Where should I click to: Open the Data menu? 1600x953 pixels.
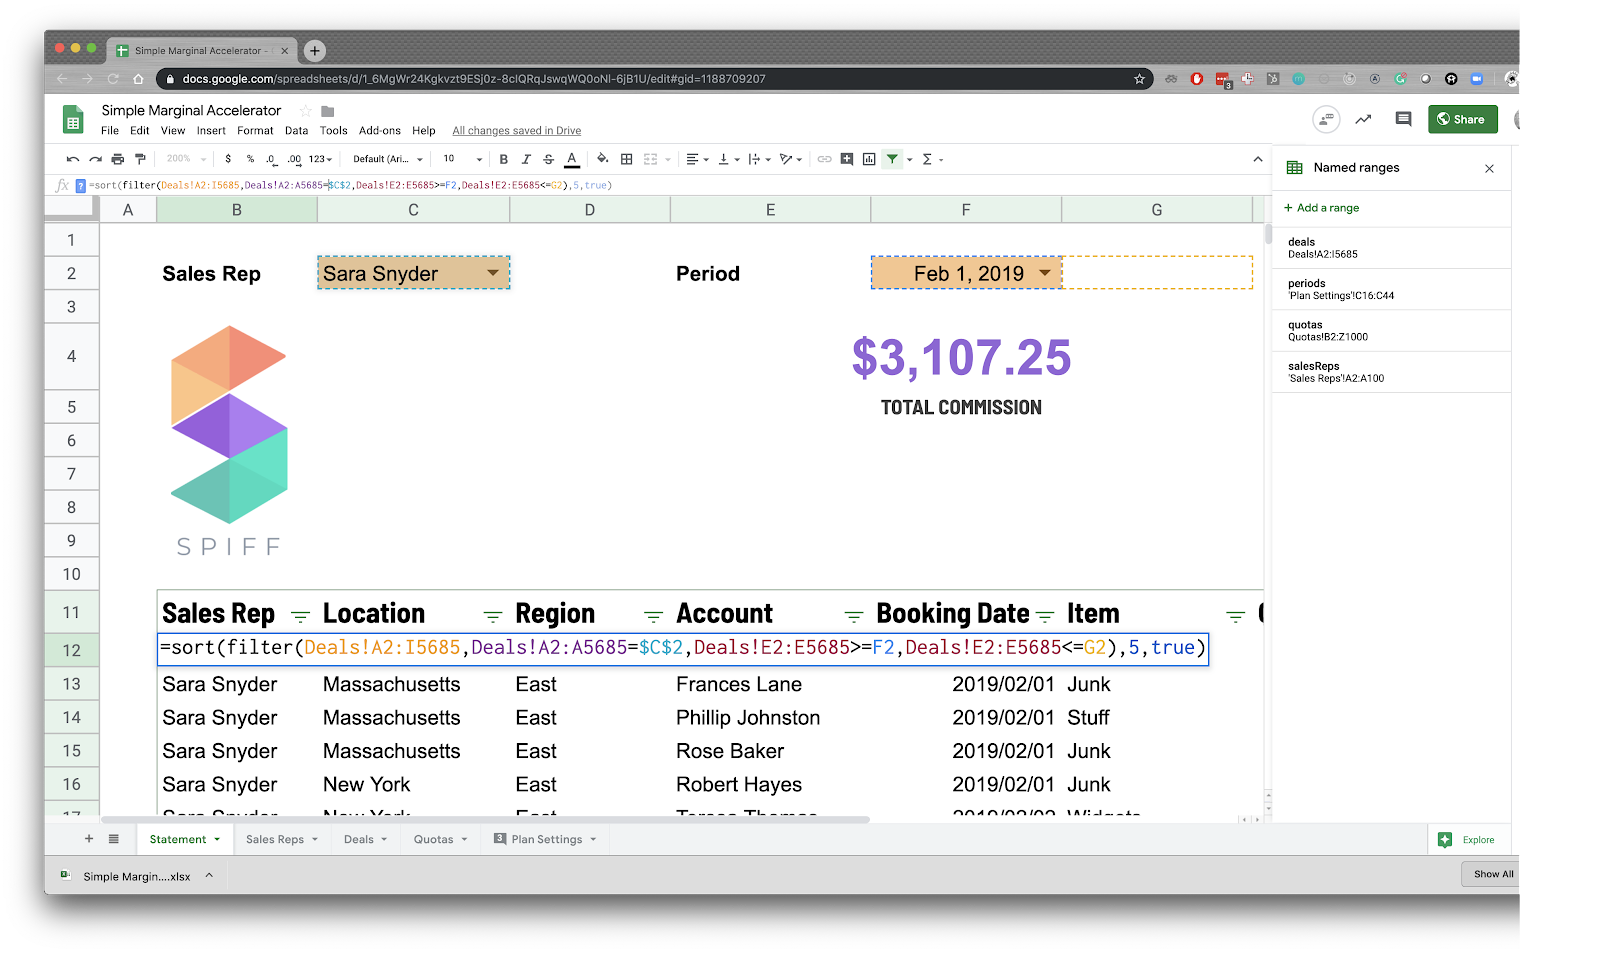(296, 131)
